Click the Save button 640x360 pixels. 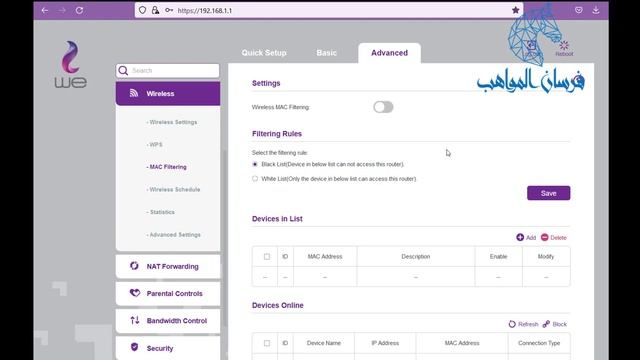point(549,193)
